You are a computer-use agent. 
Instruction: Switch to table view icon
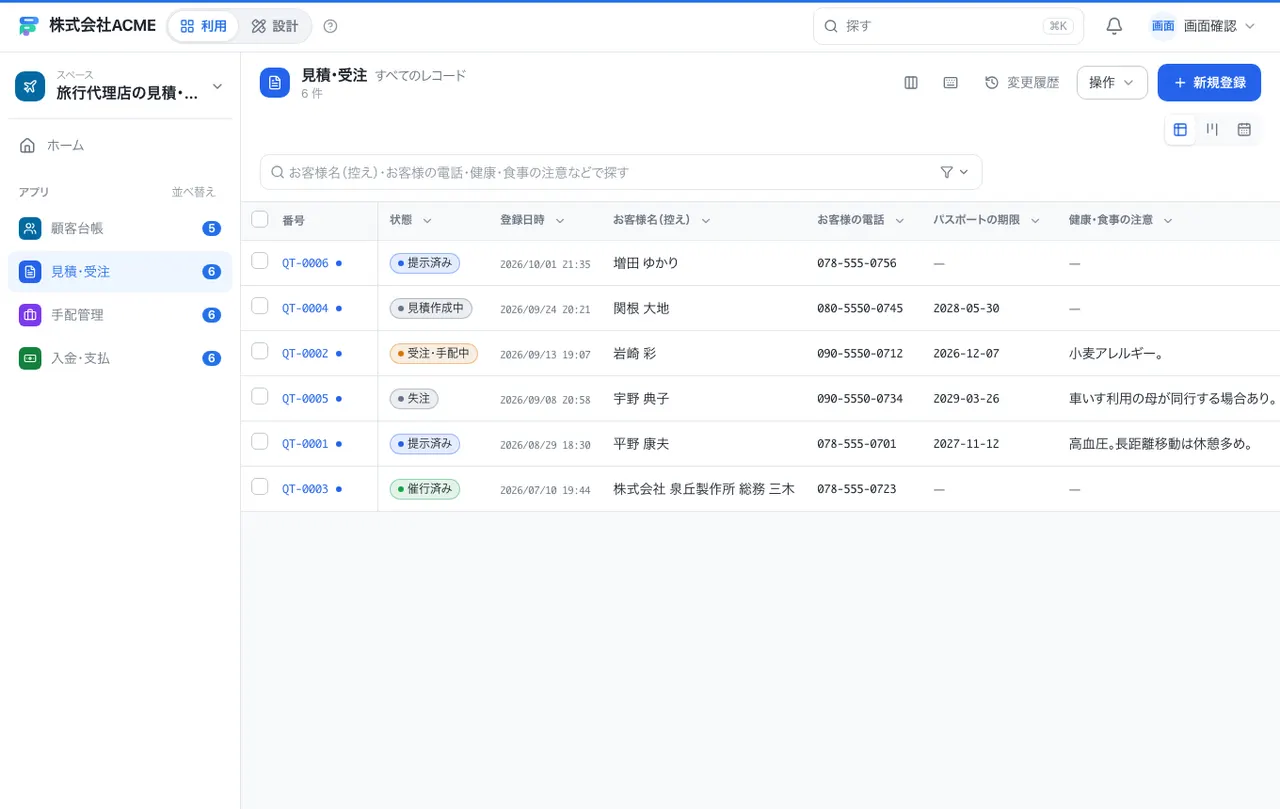(x=1180, y=129)
